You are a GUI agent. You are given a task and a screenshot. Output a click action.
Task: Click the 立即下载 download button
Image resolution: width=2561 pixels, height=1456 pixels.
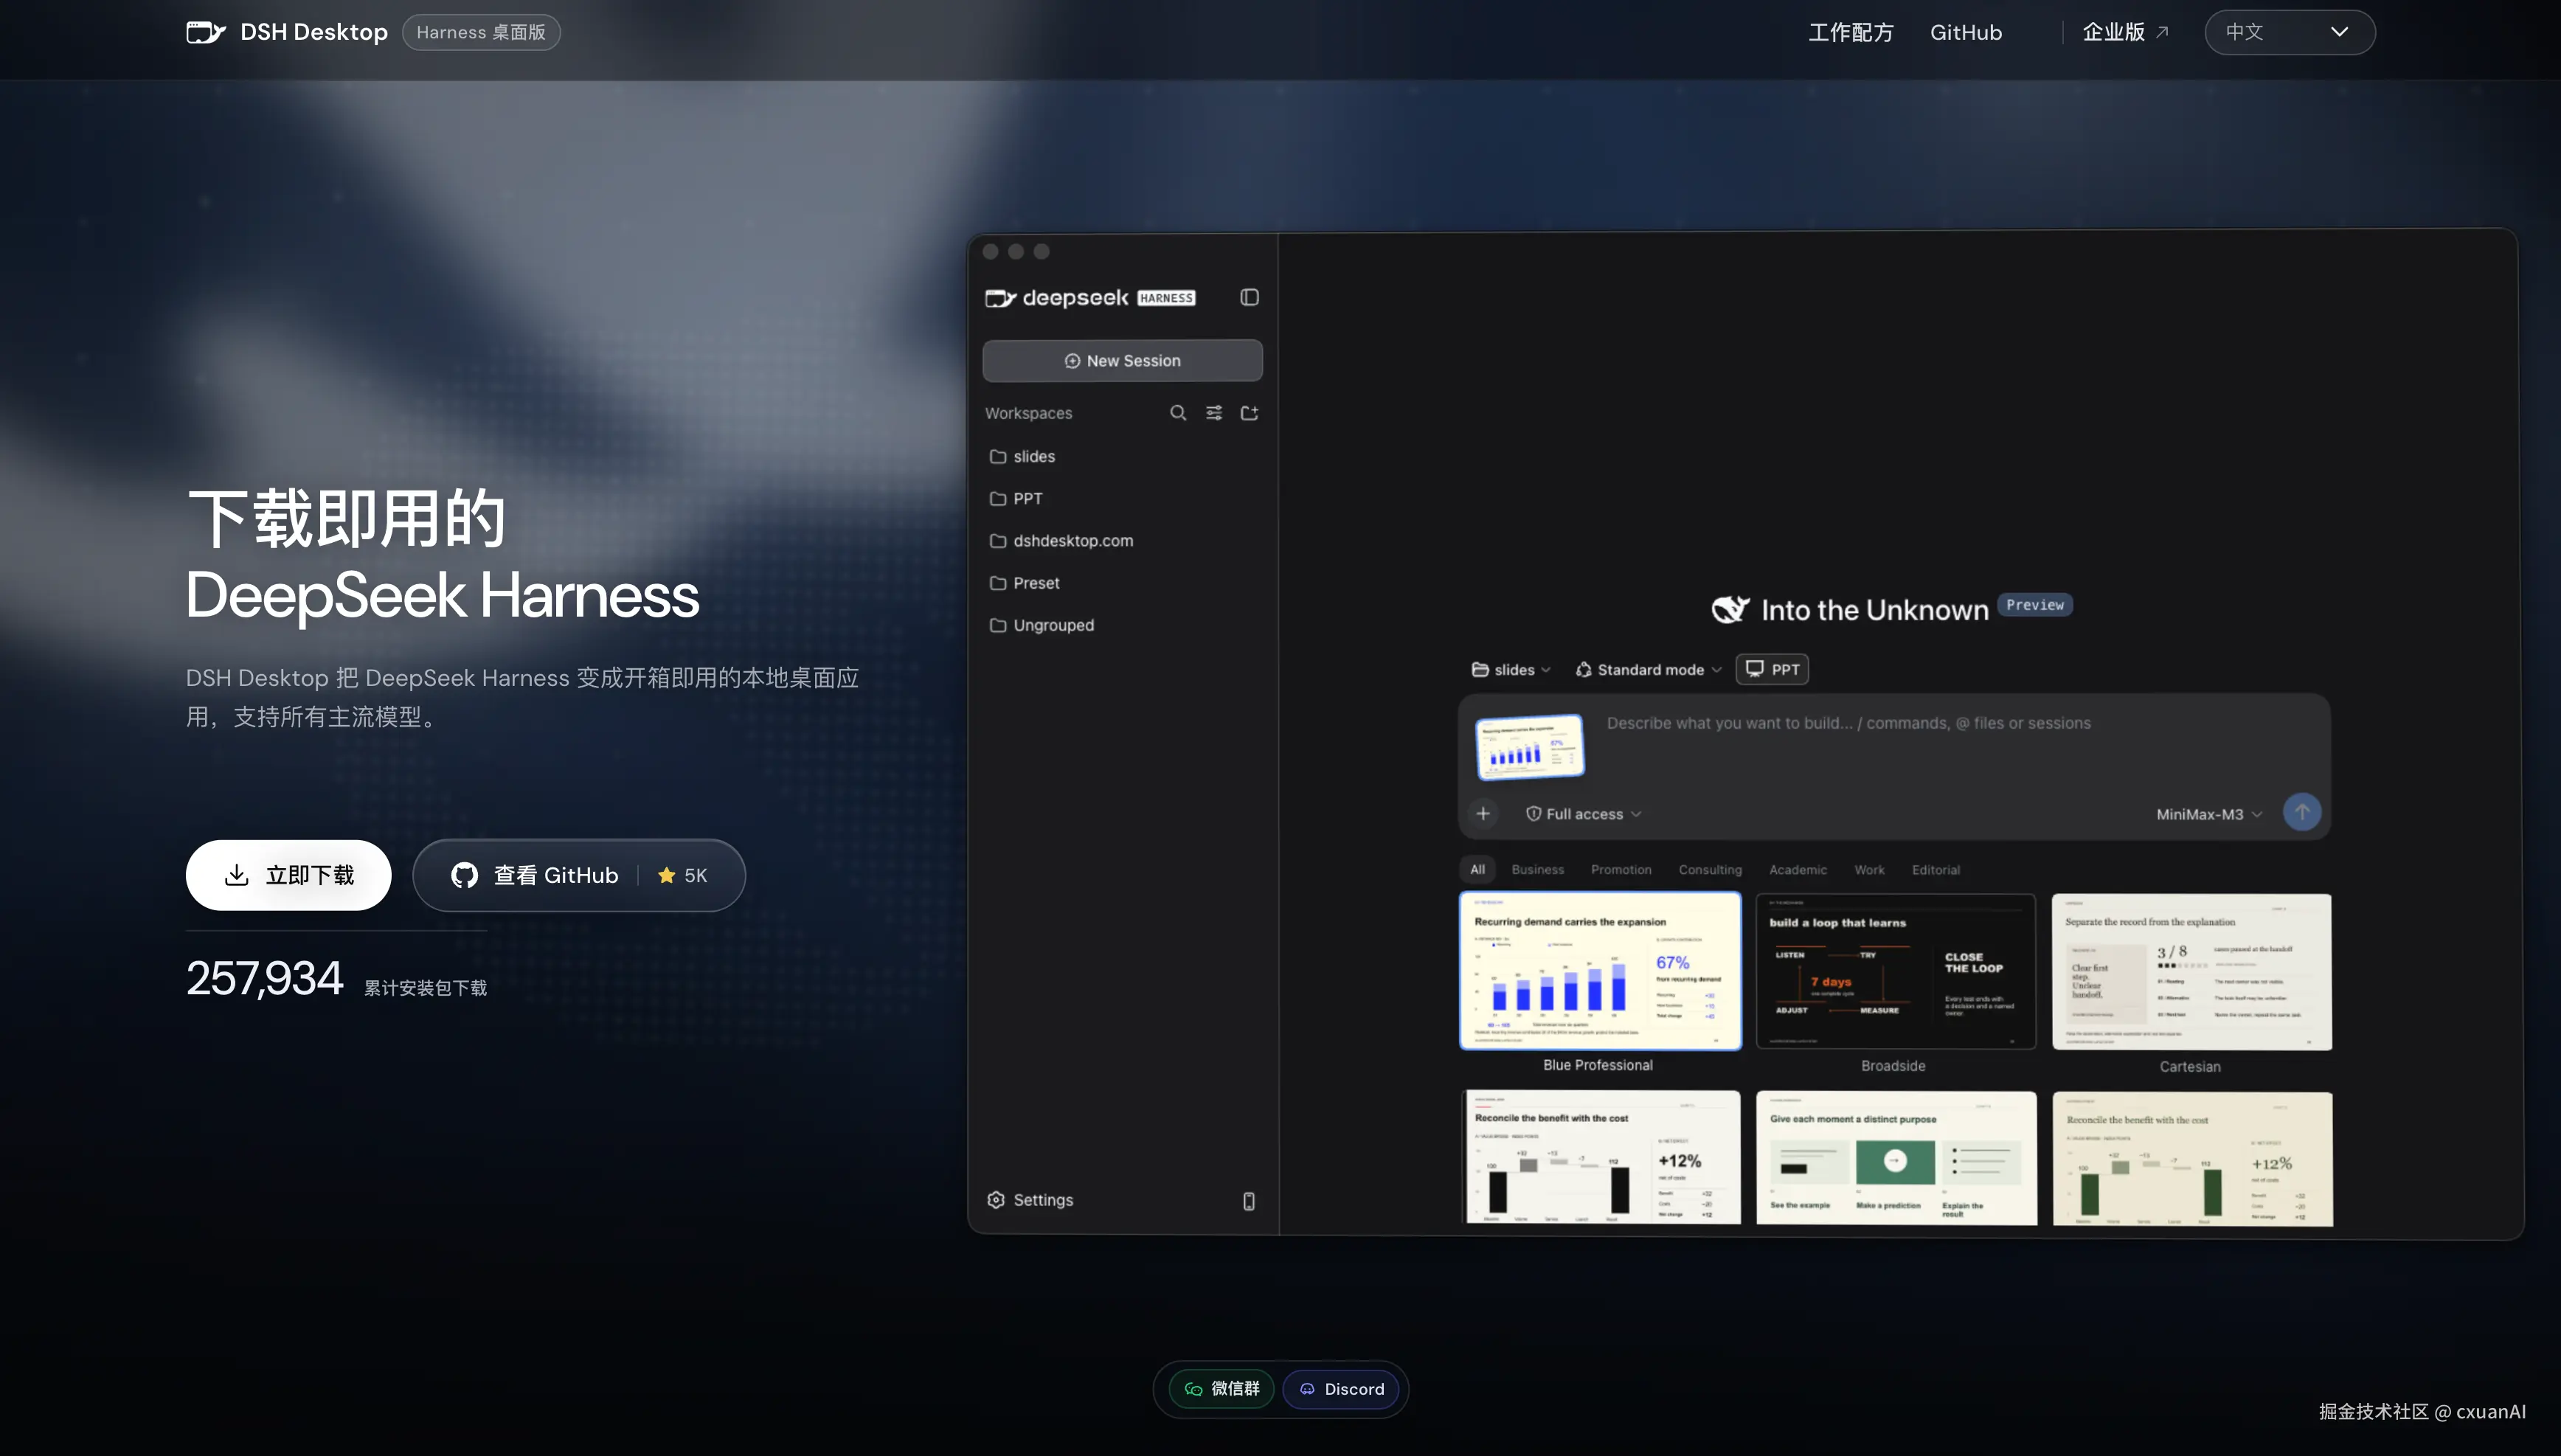click(x=288, y=875)
